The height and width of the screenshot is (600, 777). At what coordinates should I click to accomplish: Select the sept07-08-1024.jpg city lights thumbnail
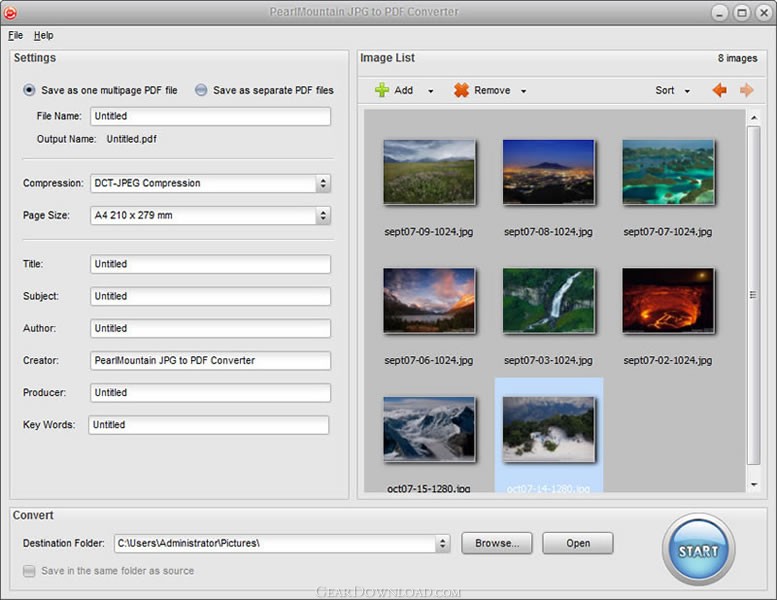[x=548, y=172]
